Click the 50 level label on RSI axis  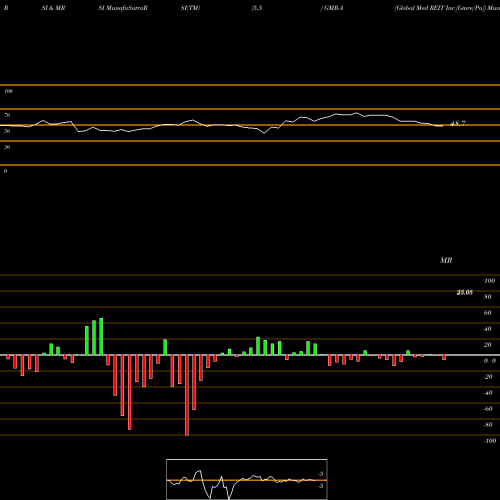(x=7, y=131)
